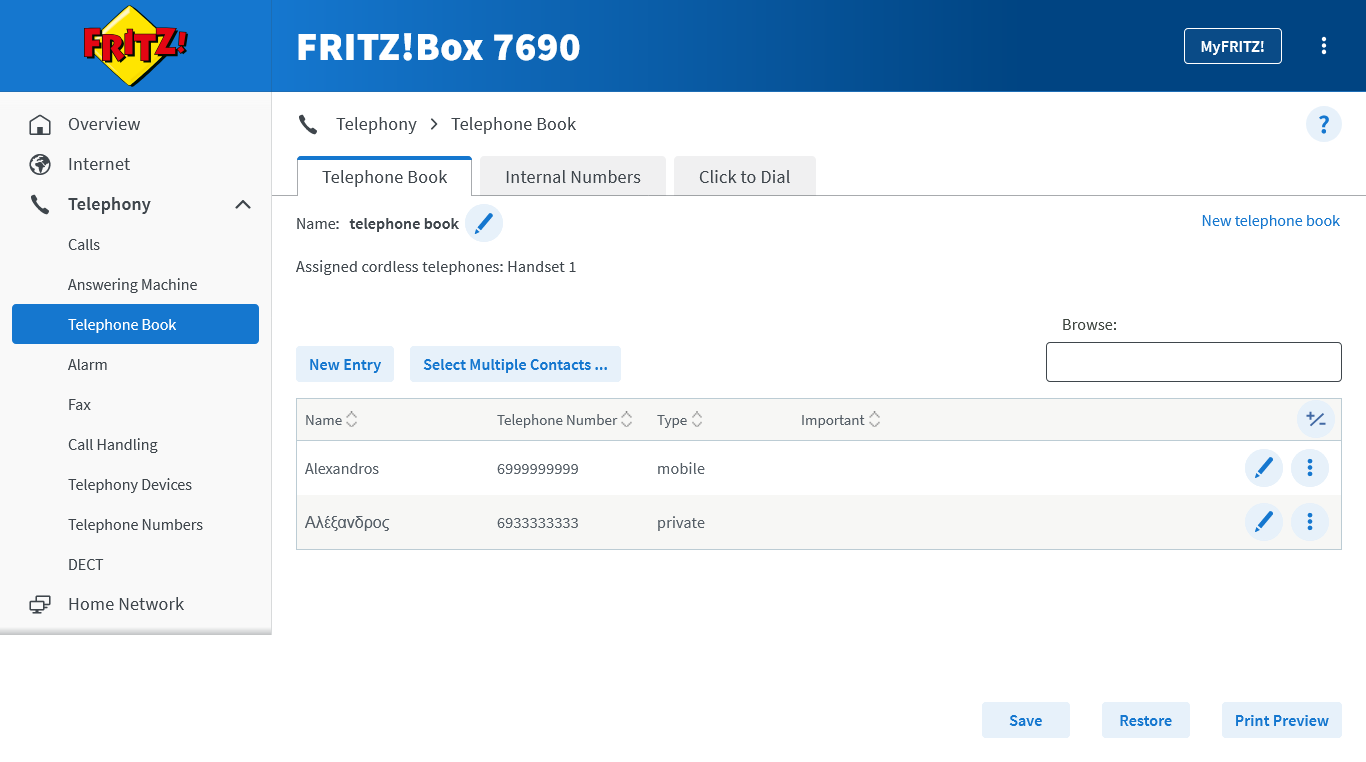The image size is (1366, 762).
Task: Click the New Entry button
Action: (x=345, y=364)
